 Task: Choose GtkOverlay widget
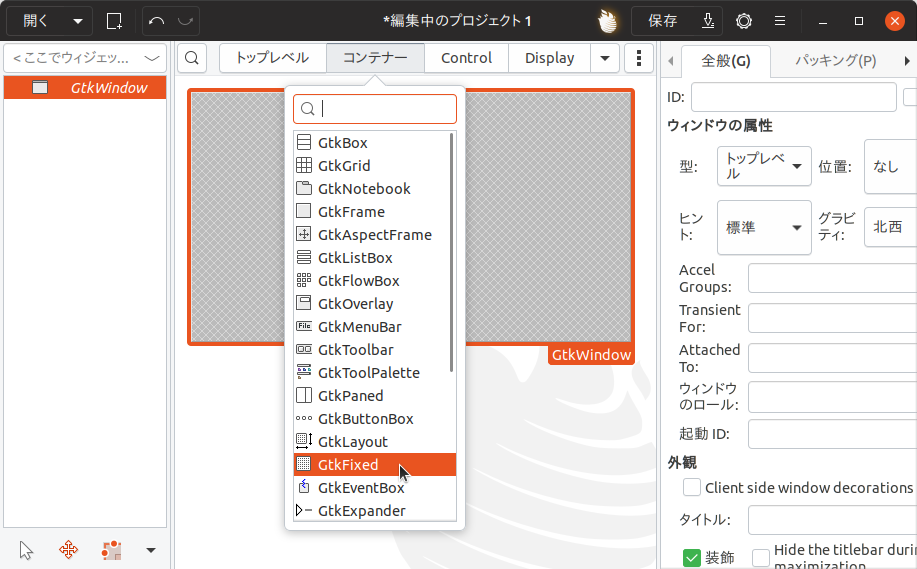[374, 304]
